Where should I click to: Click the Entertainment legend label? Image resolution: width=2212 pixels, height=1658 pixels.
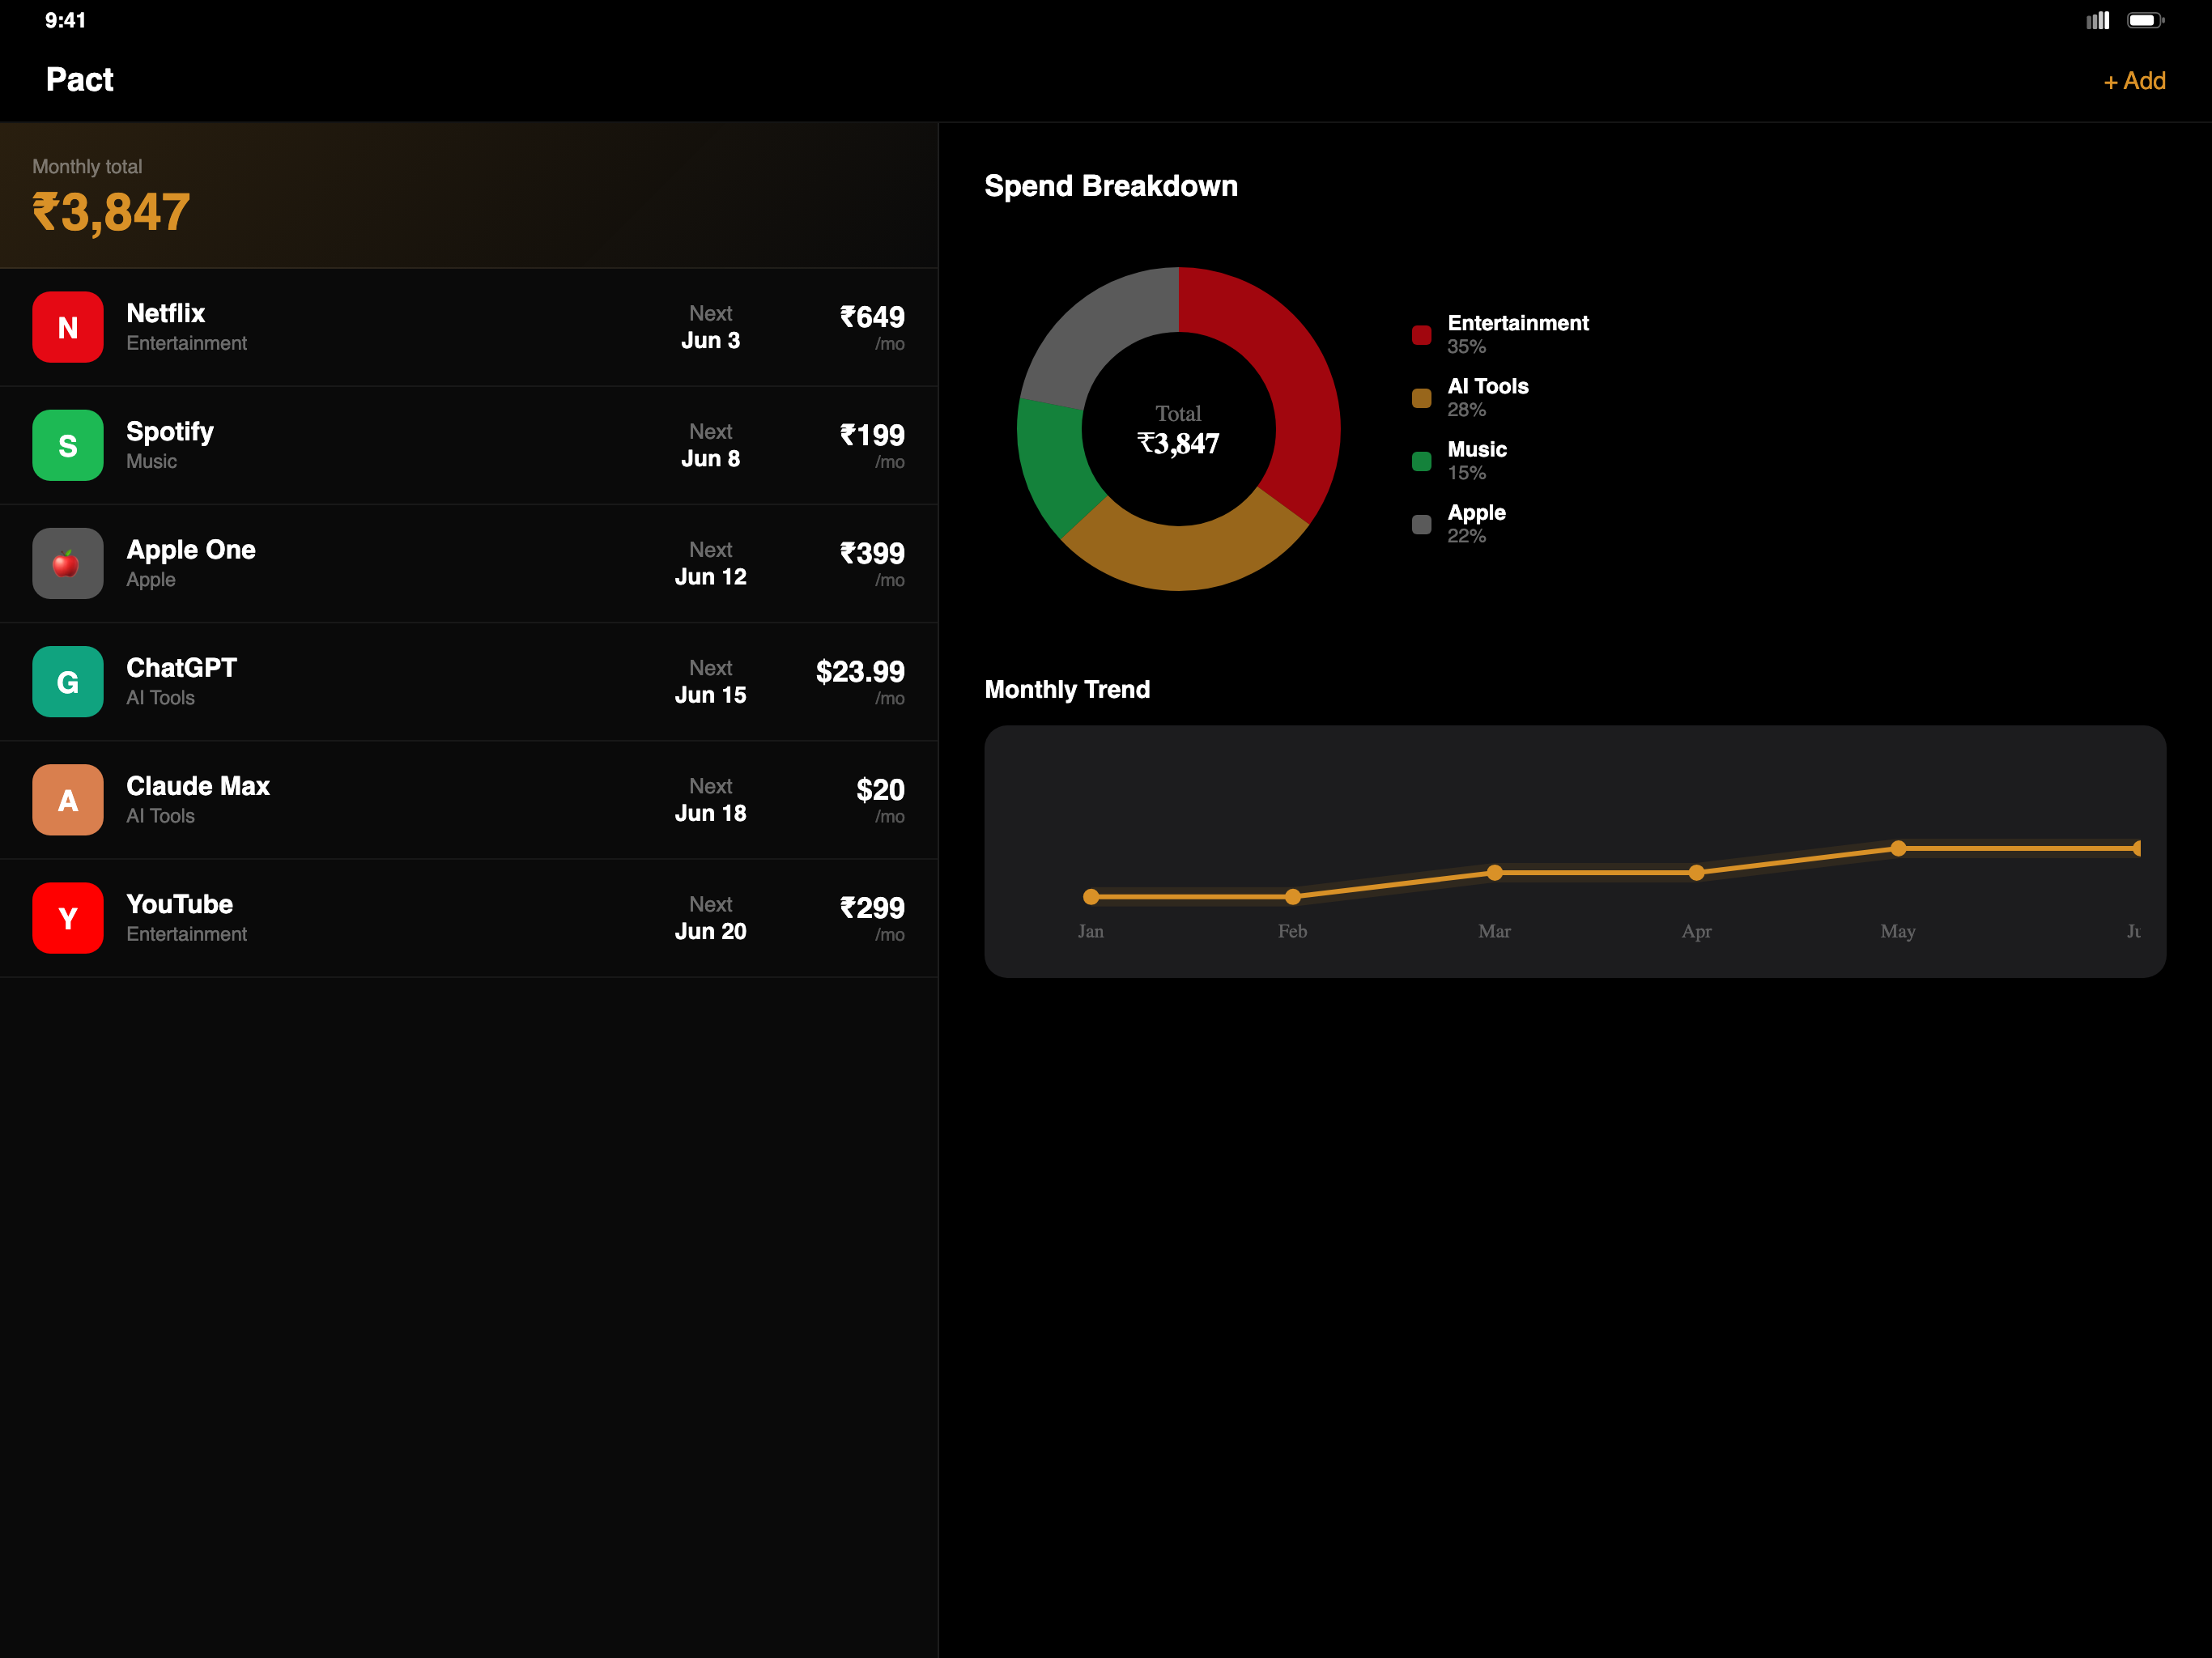(x=1518, y=323)
